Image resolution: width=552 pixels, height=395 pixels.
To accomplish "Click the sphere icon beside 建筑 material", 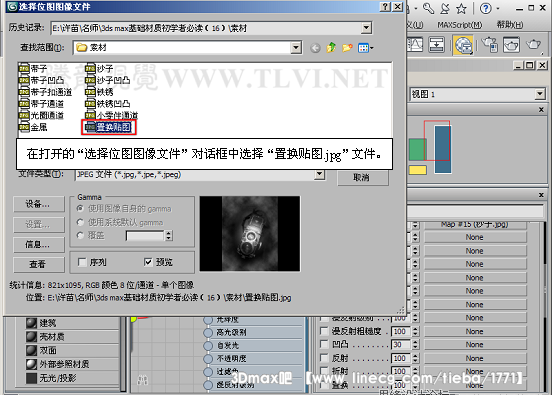I will tap(31, 323).
